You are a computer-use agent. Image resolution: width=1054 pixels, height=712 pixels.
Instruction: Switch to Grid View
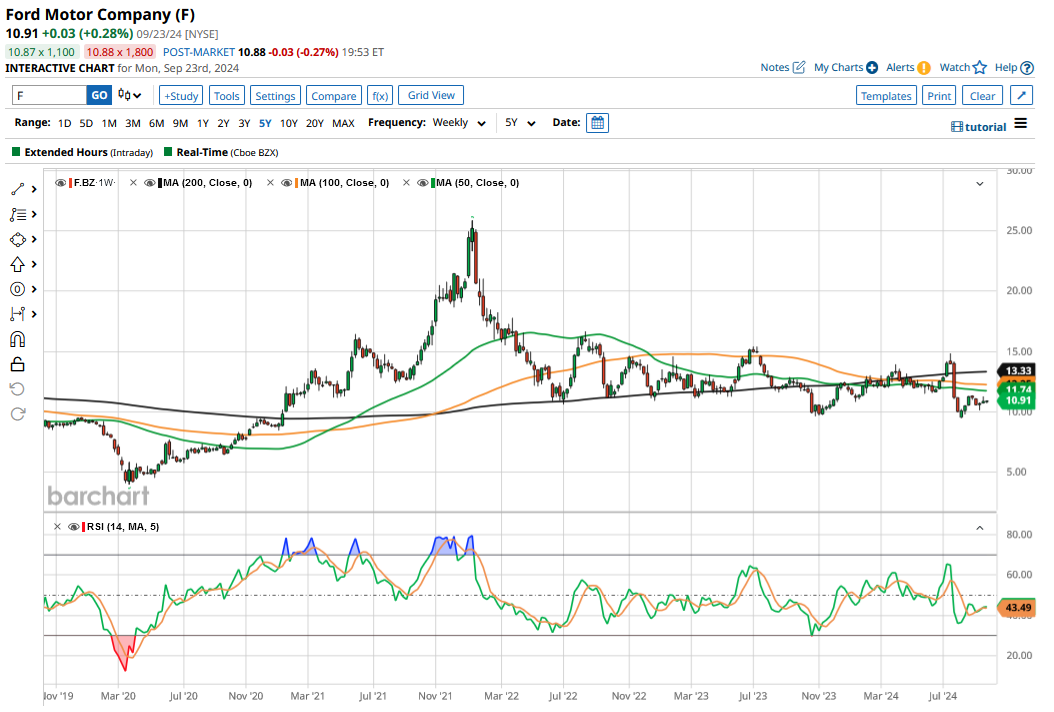tap(431, 95)
